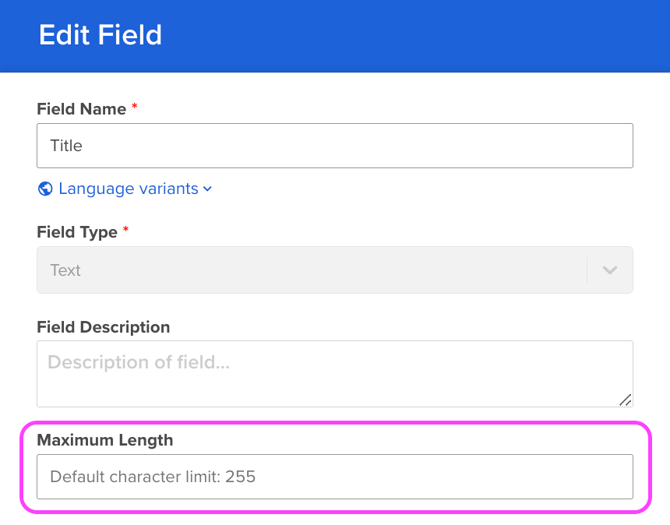Click the Maximum Length input field

coord(334,477)
